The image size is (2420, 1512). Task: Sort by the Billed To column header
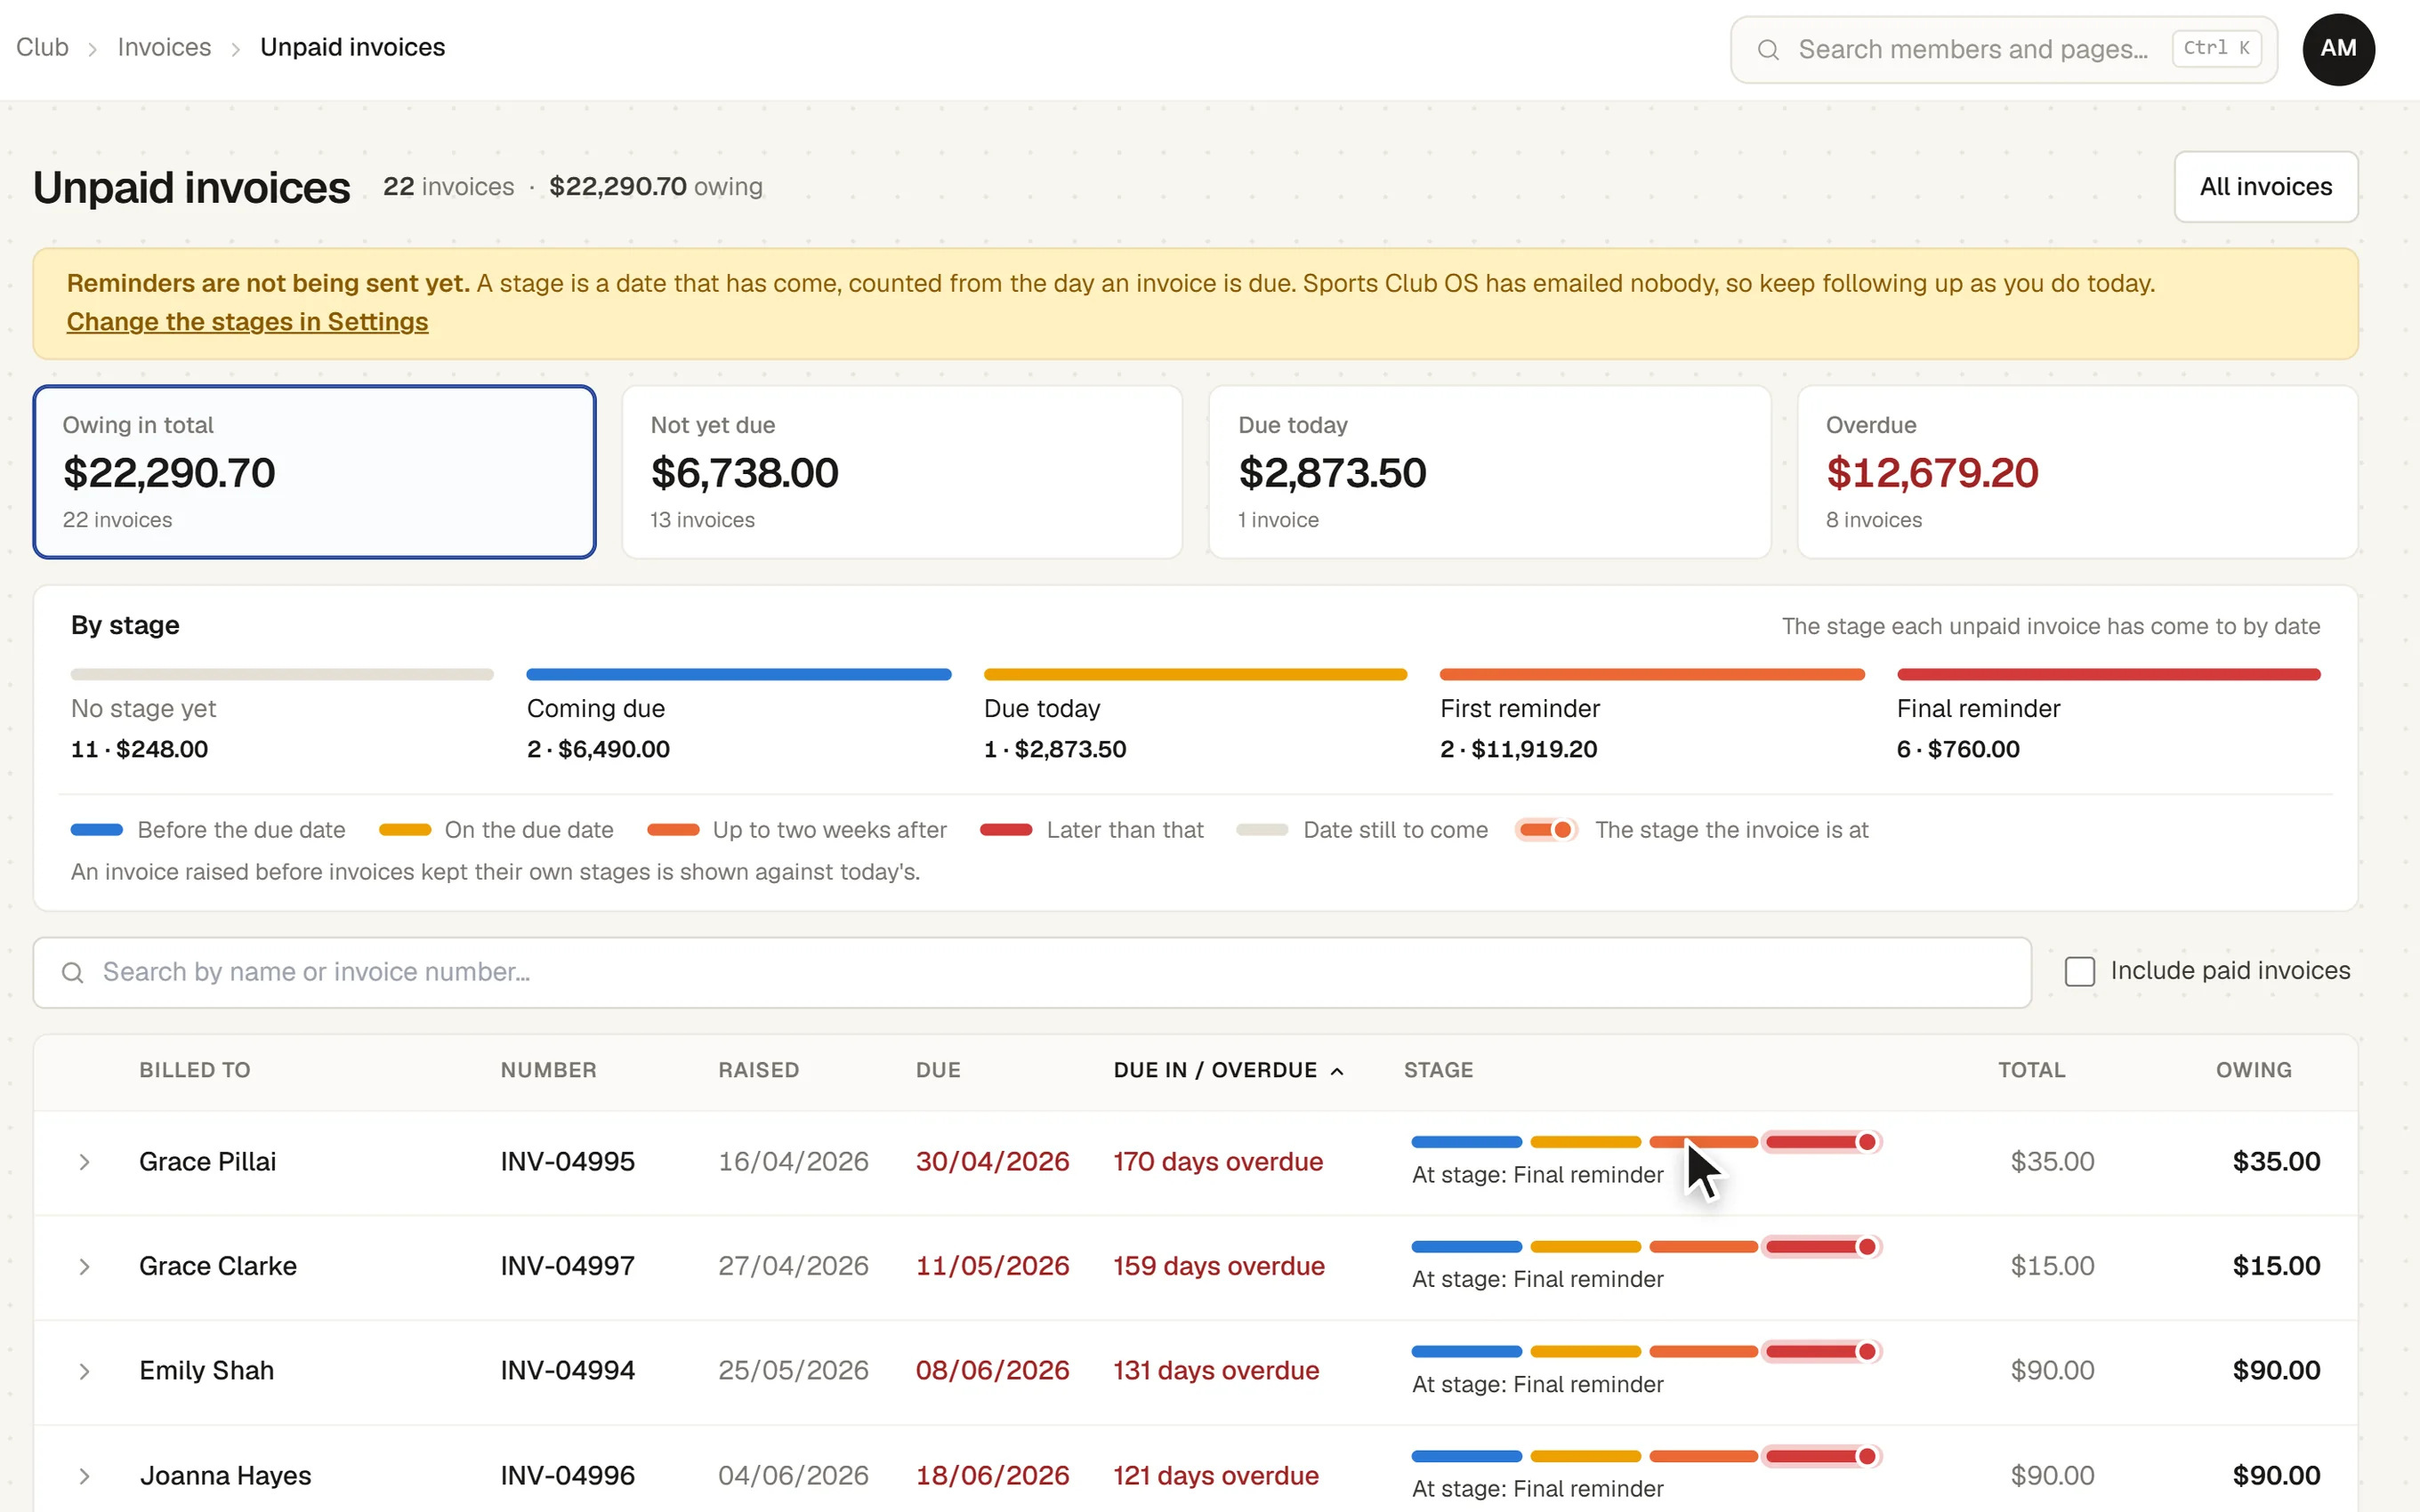click(x=195, y=1070)
